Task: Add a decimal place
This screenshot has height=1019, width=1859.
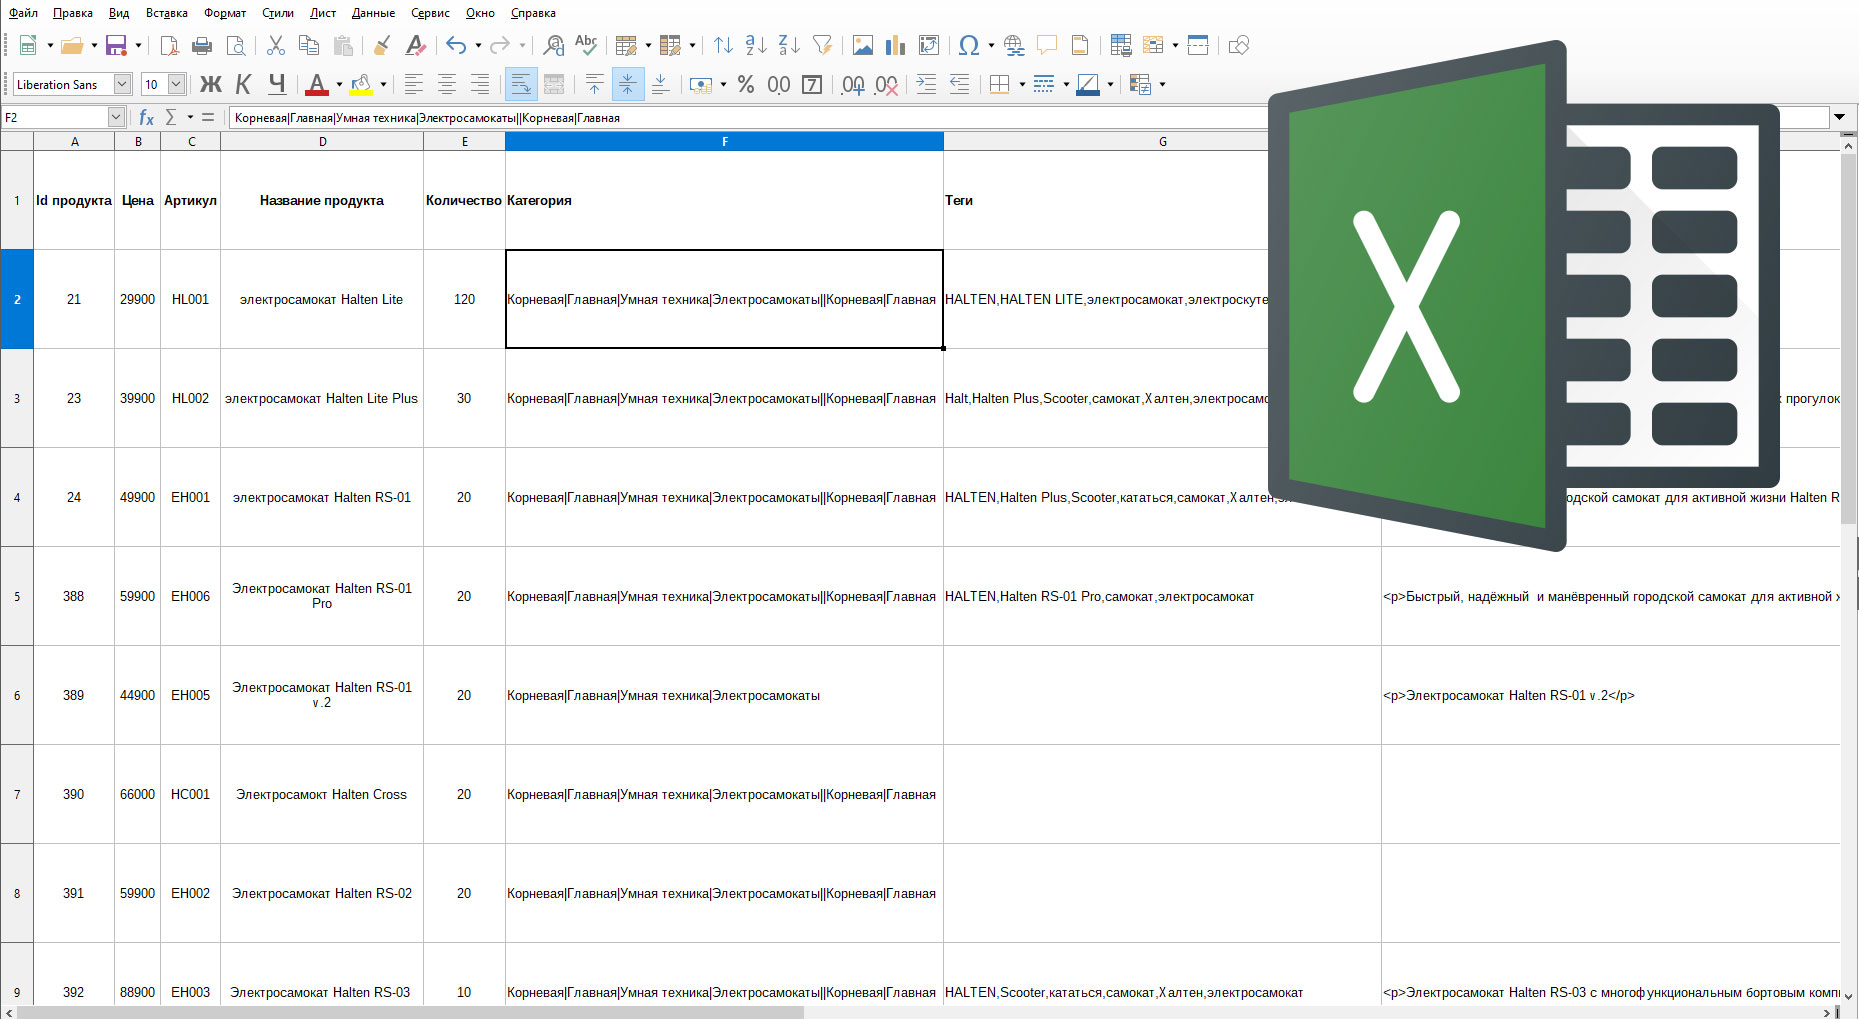Action: tap(853, 84)
